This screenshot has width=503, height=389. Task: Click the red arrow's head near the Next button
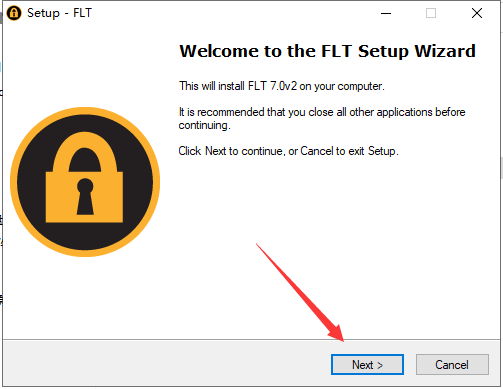[337, 333]
